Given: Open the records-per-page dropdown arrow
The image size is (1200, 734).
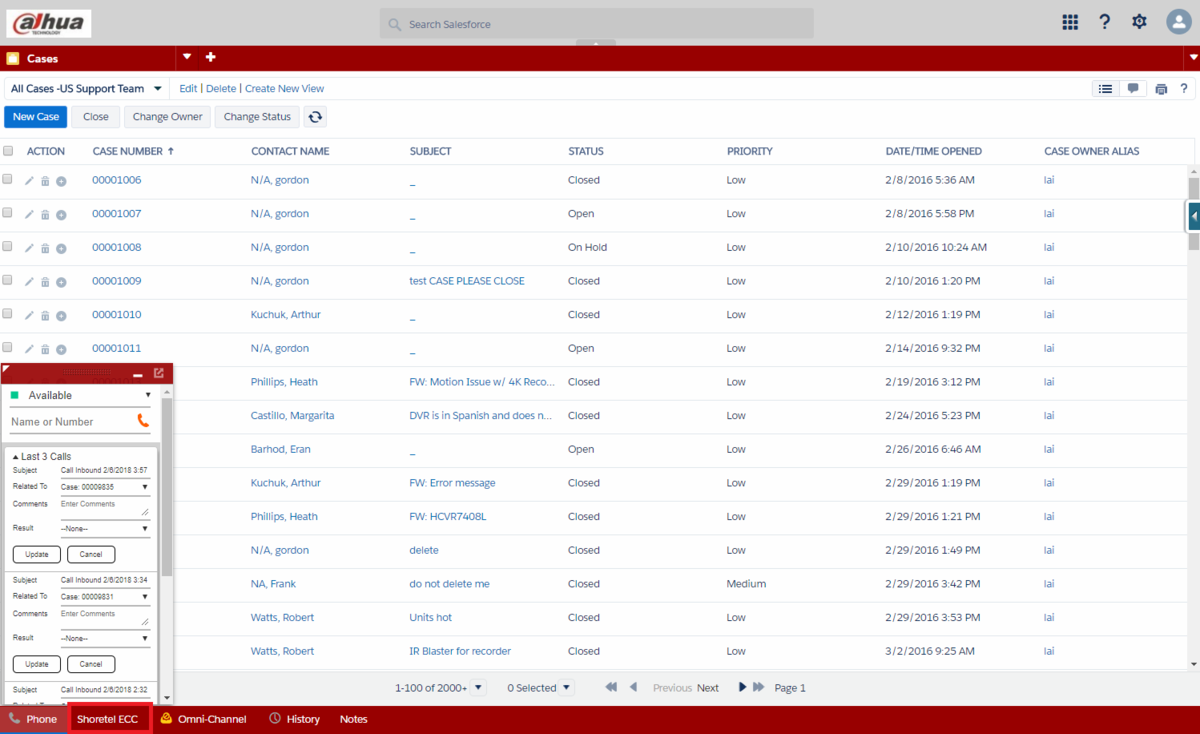Looking at the screenshot, I should point(477,688).
